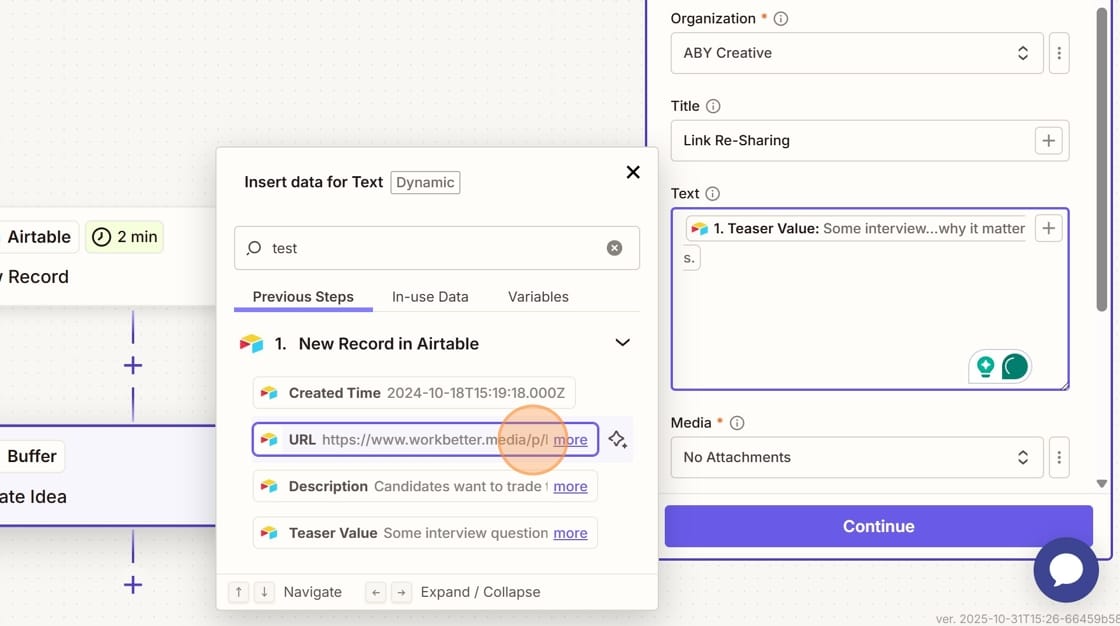Clear the search field using the circled X
The image size is (1120, 626).
[614, 248]
